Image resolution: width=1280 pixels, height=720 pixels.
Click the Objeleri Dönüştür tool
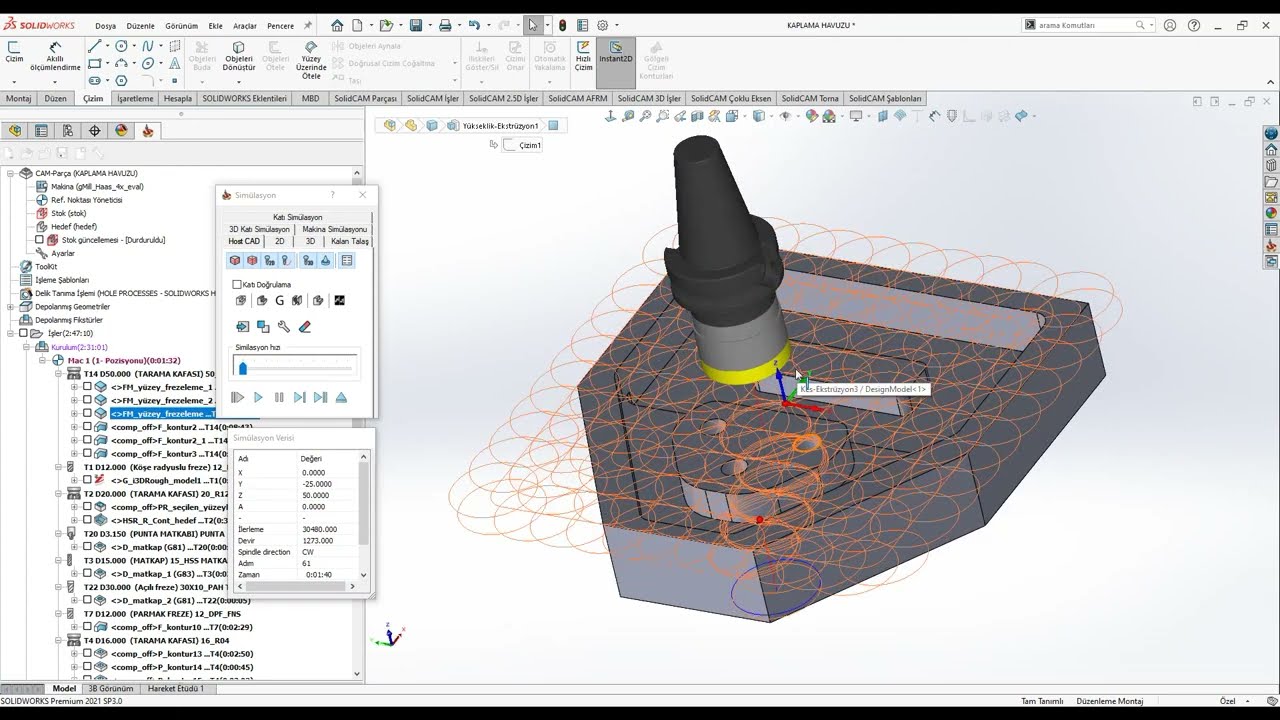238,57
